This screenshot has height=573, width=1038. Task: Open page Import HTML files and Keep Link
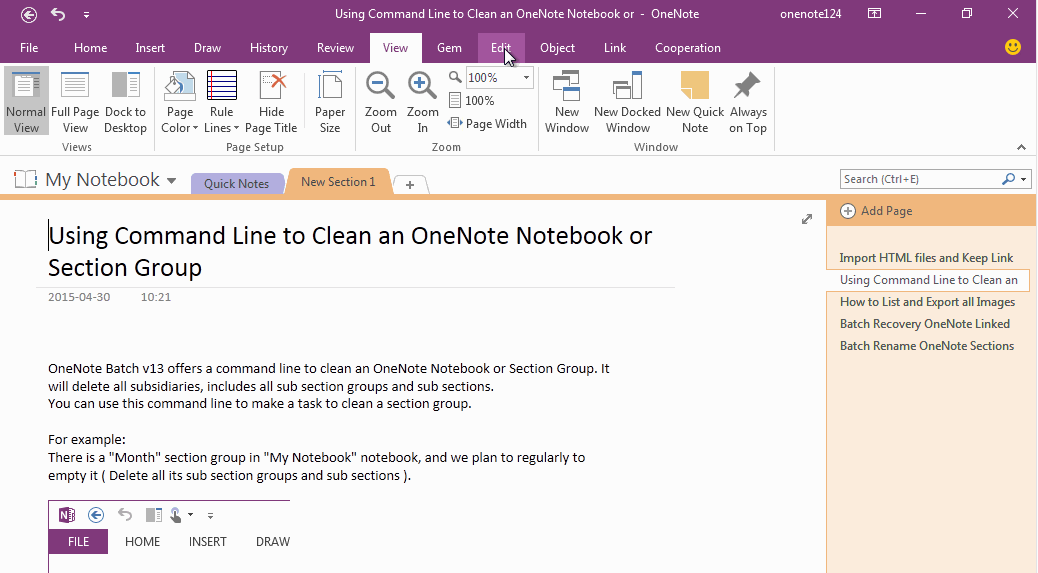tap(926, 258)
